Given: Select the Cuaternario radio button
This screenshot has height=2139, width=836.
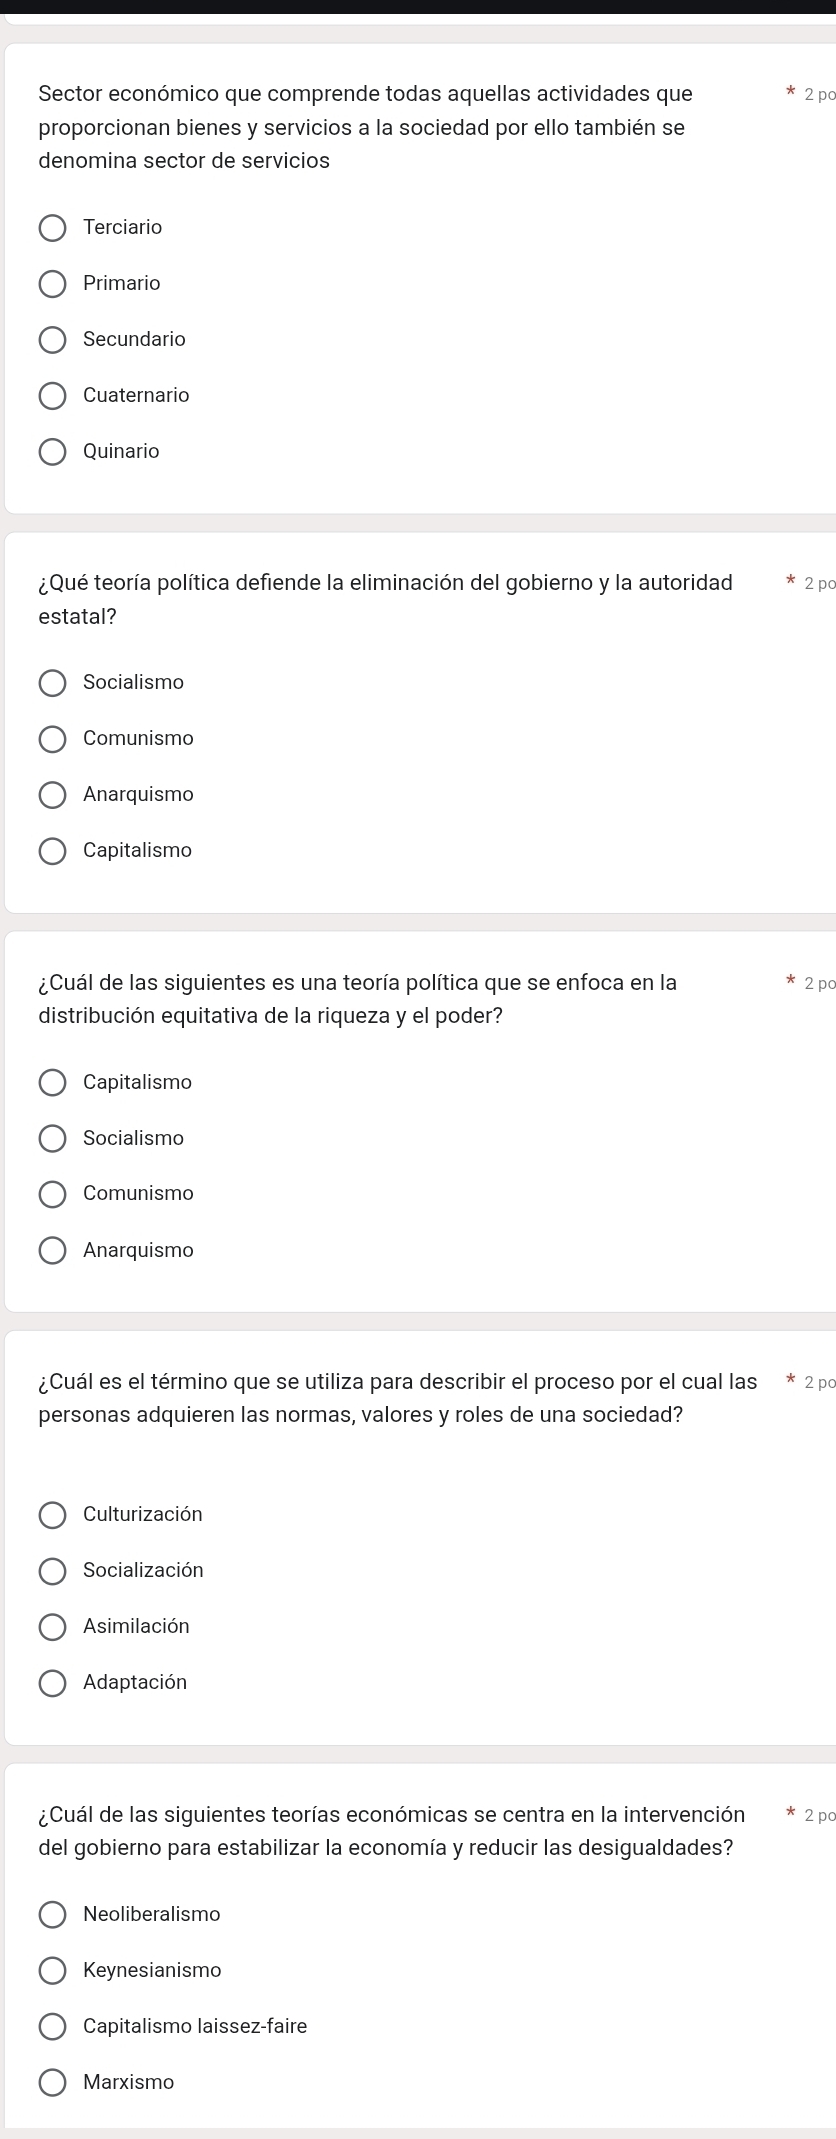Looking at the screenshot, I should pos(53,396).
